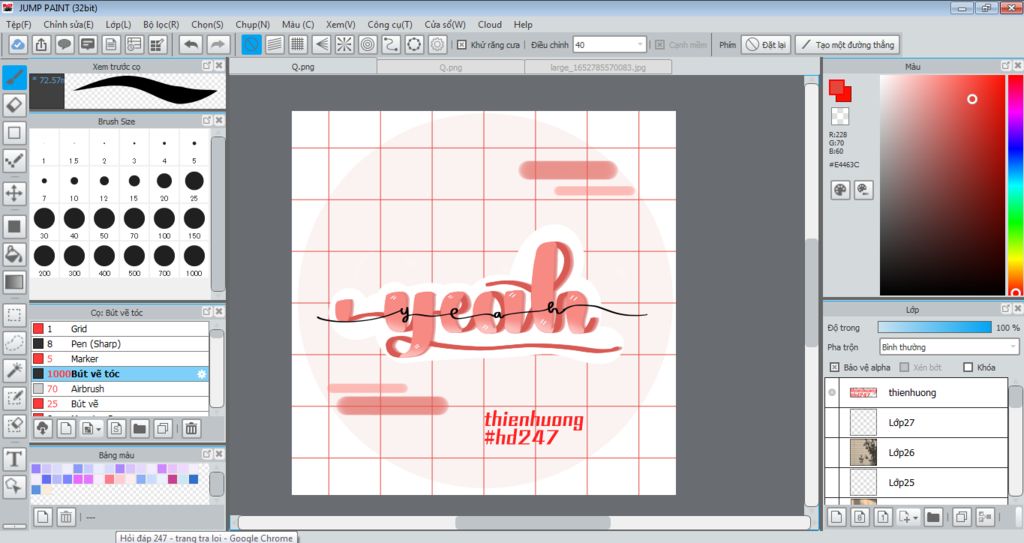Toggle Bảo vệ alpha checkbox
Viewport: 1024px width, 543px height.
click(834, 367)
